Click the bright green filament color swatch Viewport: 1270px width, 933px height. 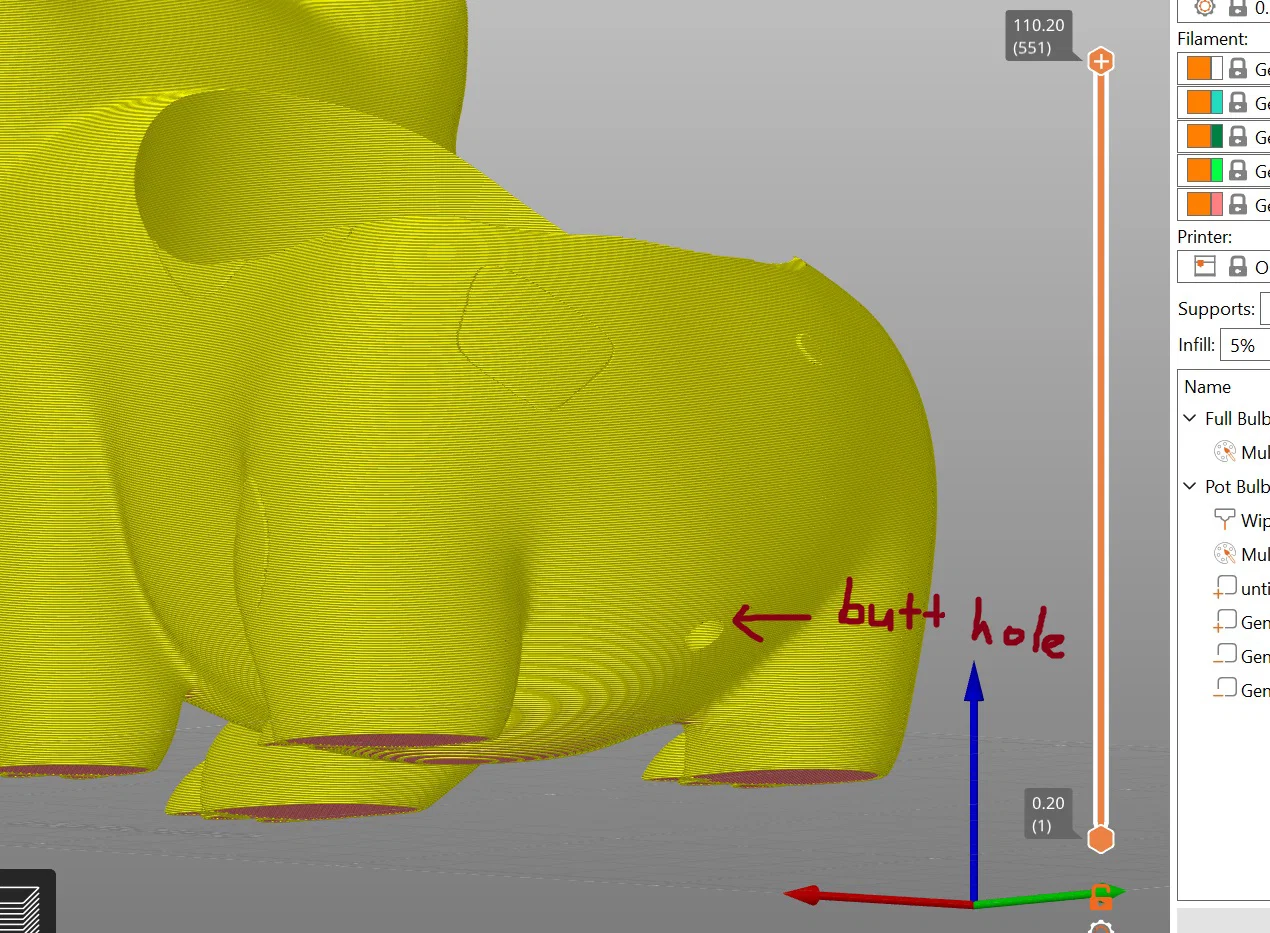click(1217, 170)
